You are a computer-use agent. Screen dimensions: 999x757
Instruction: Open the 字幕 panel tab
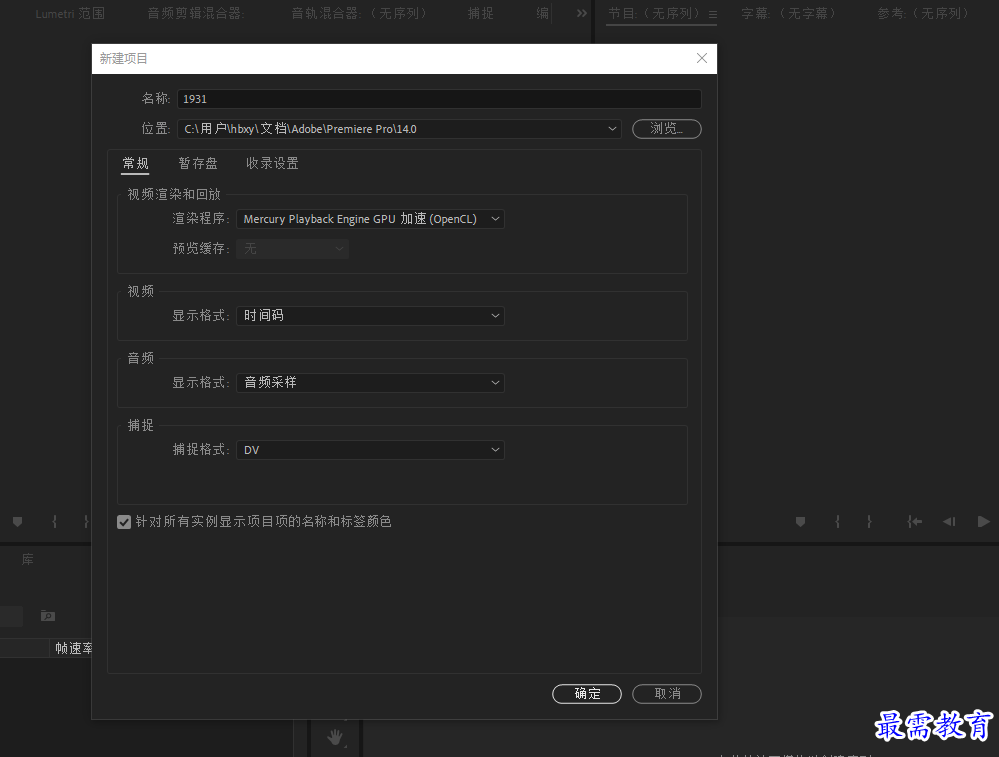[789, 13]
